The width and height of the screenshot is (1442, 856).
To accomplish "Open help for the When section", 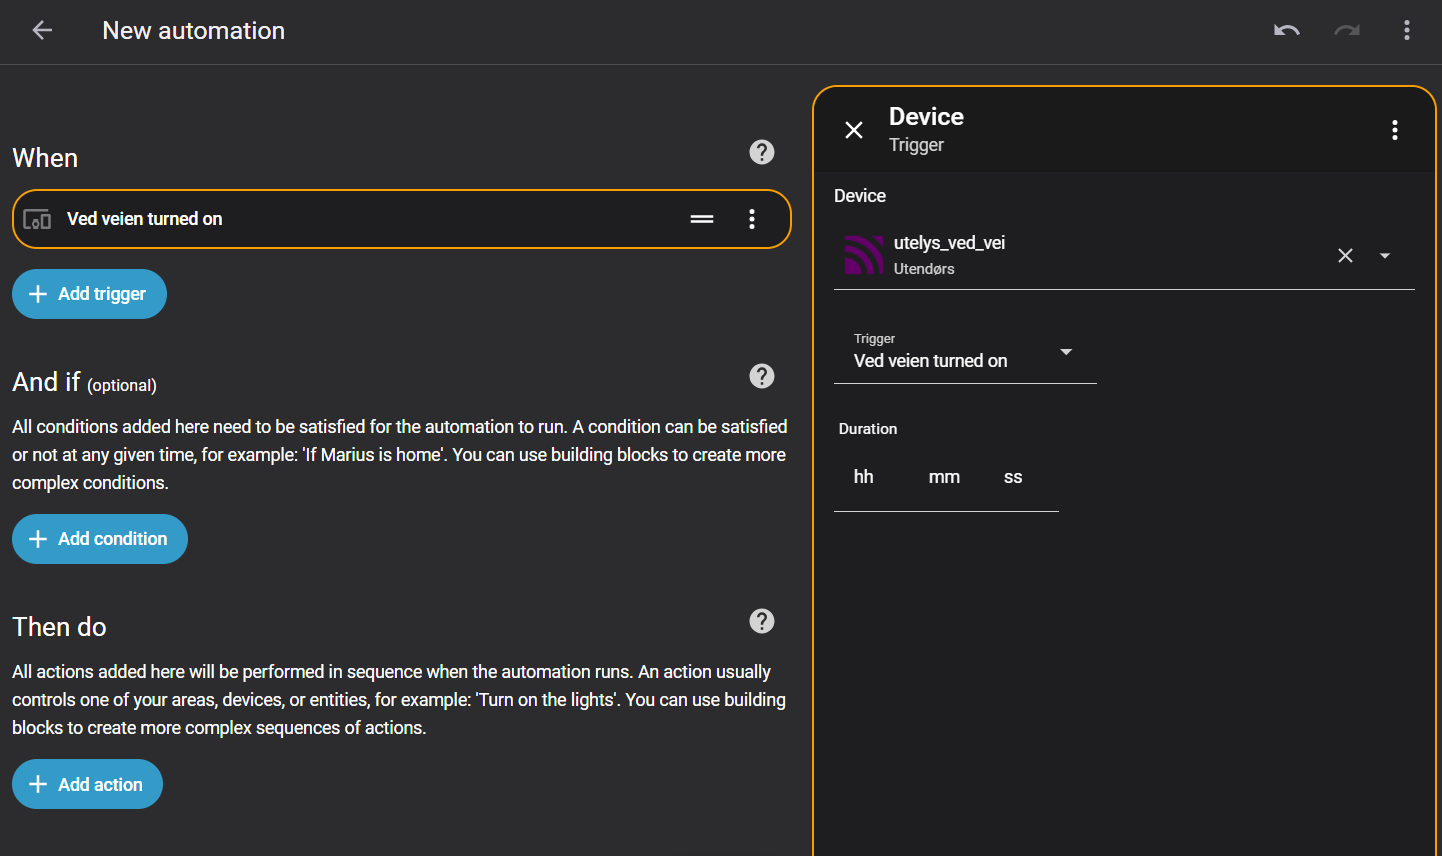I will (761, 152).
